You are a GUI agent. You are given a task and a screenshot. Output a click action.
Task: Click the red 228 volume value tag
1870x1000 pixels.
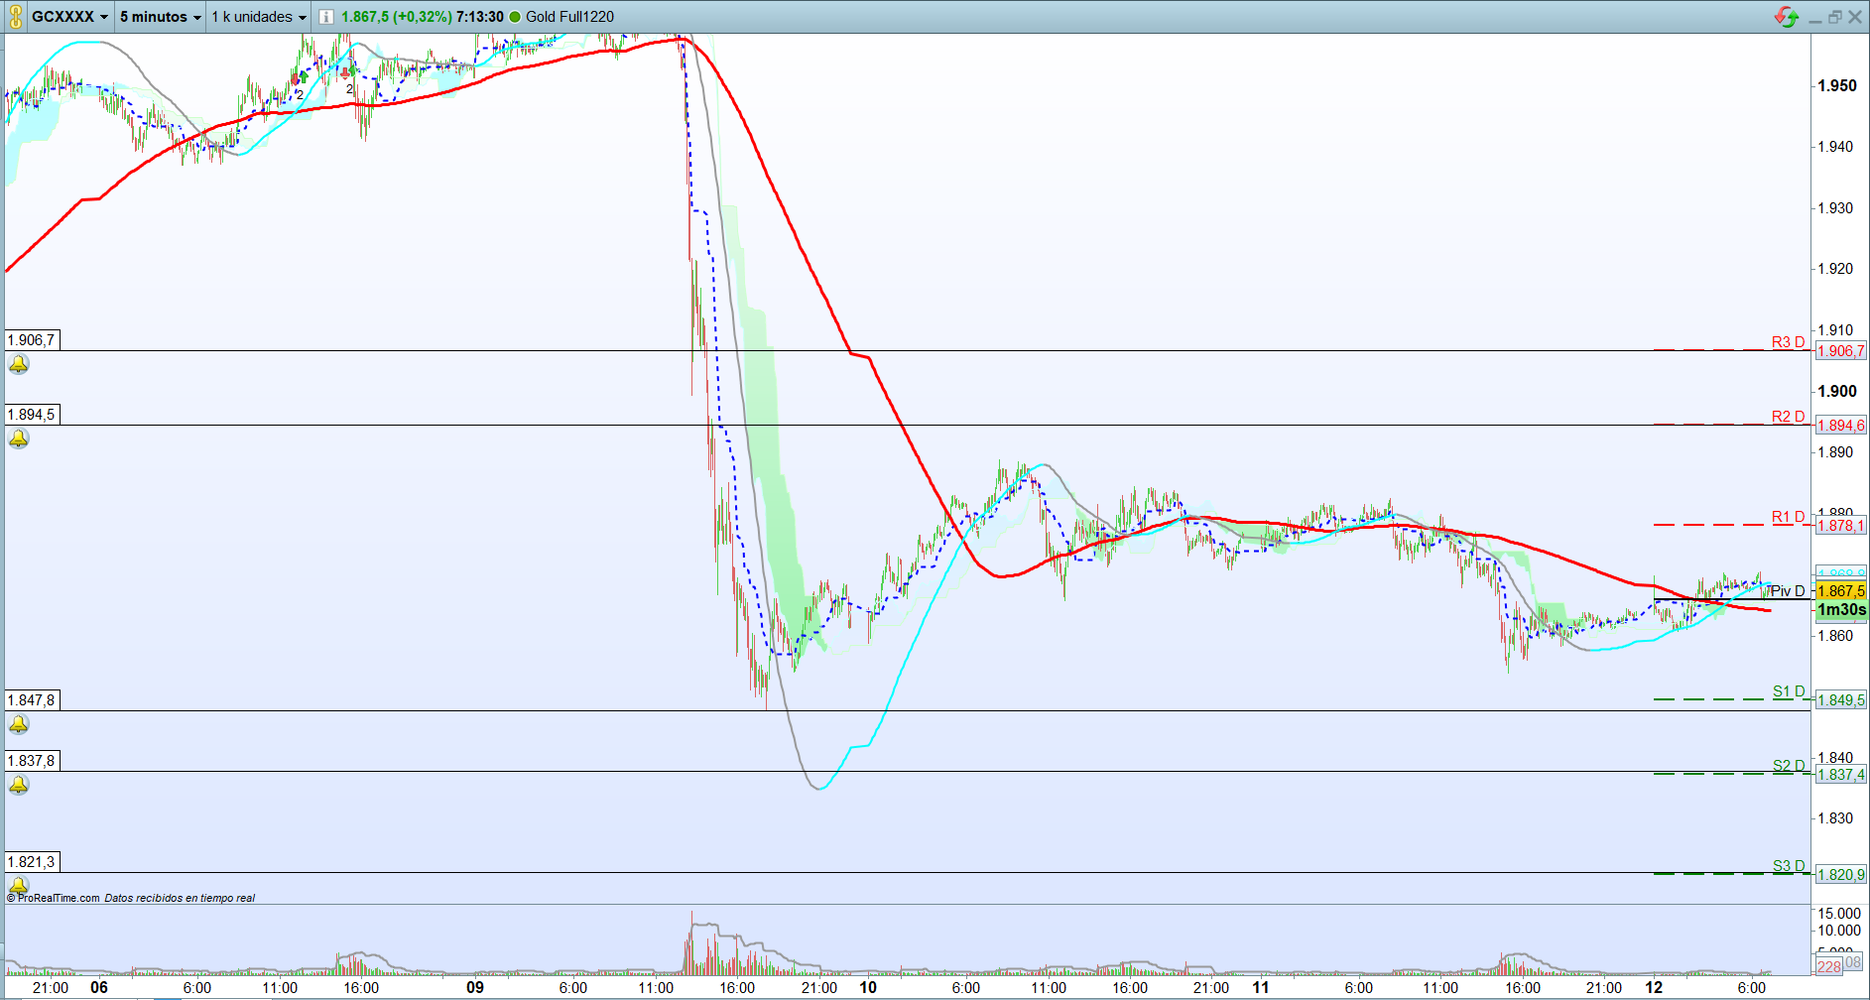click(x=1829, y=966)
